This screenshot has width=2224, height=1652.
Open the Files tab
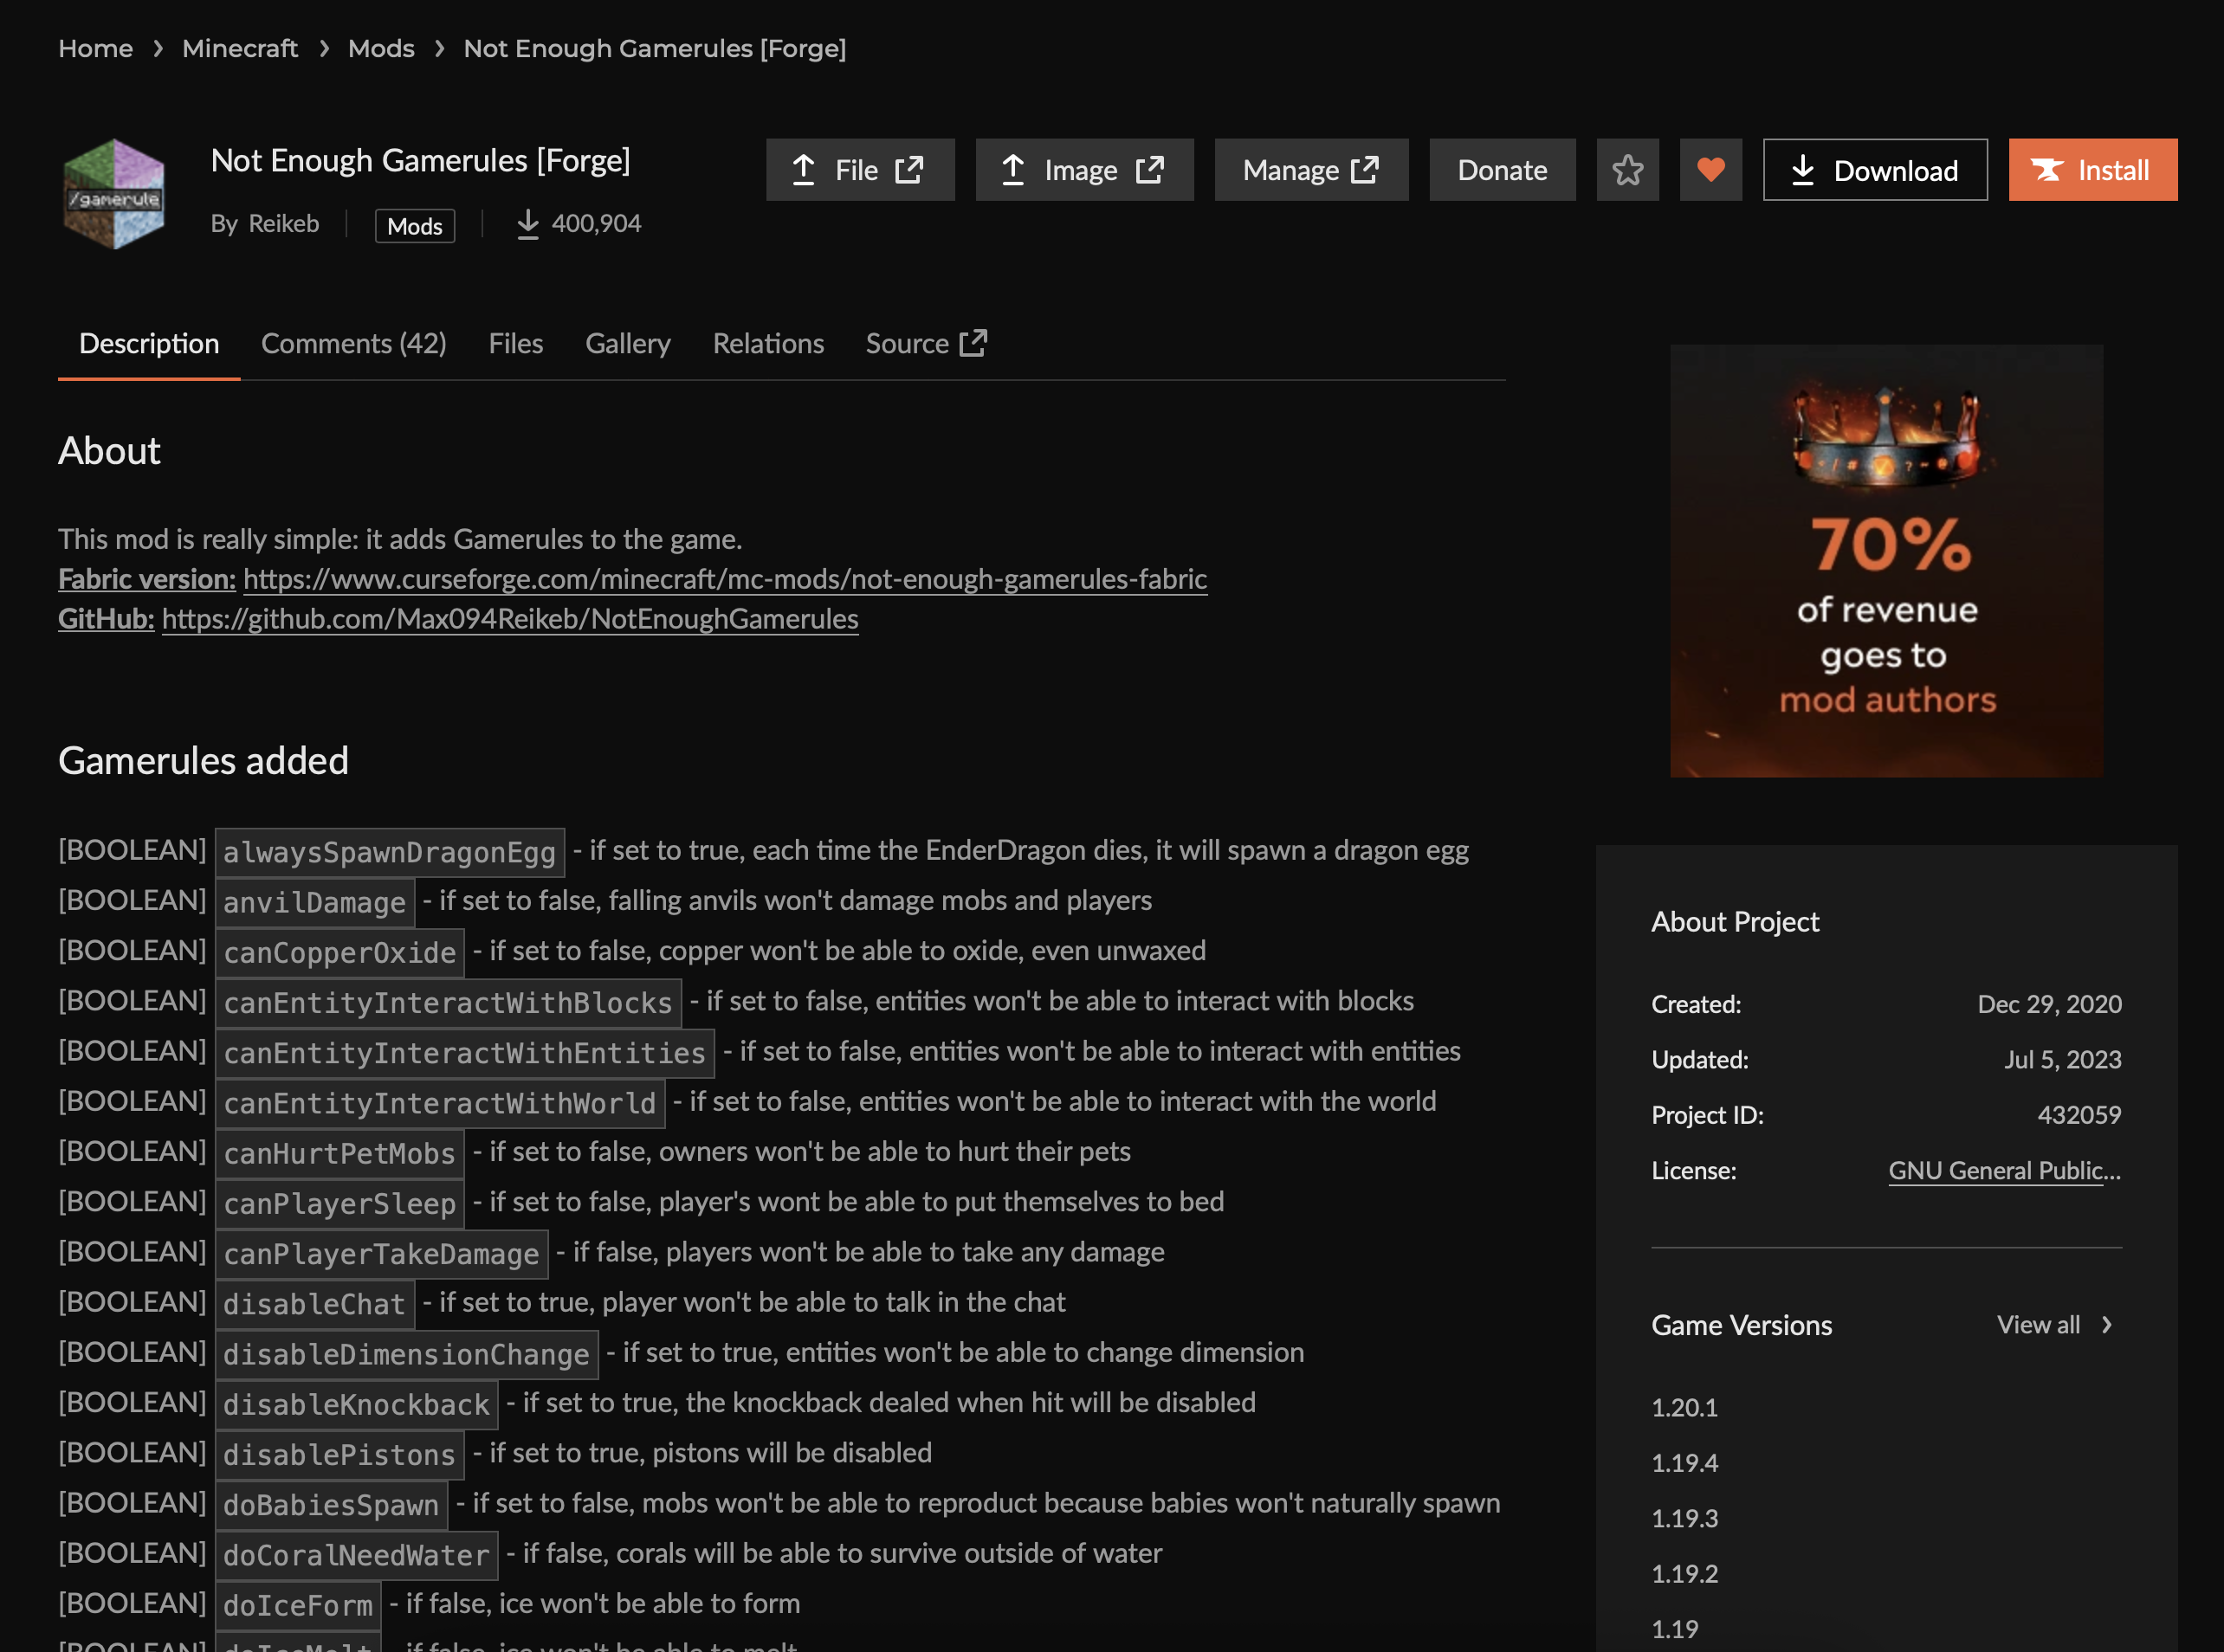(515, 343)
